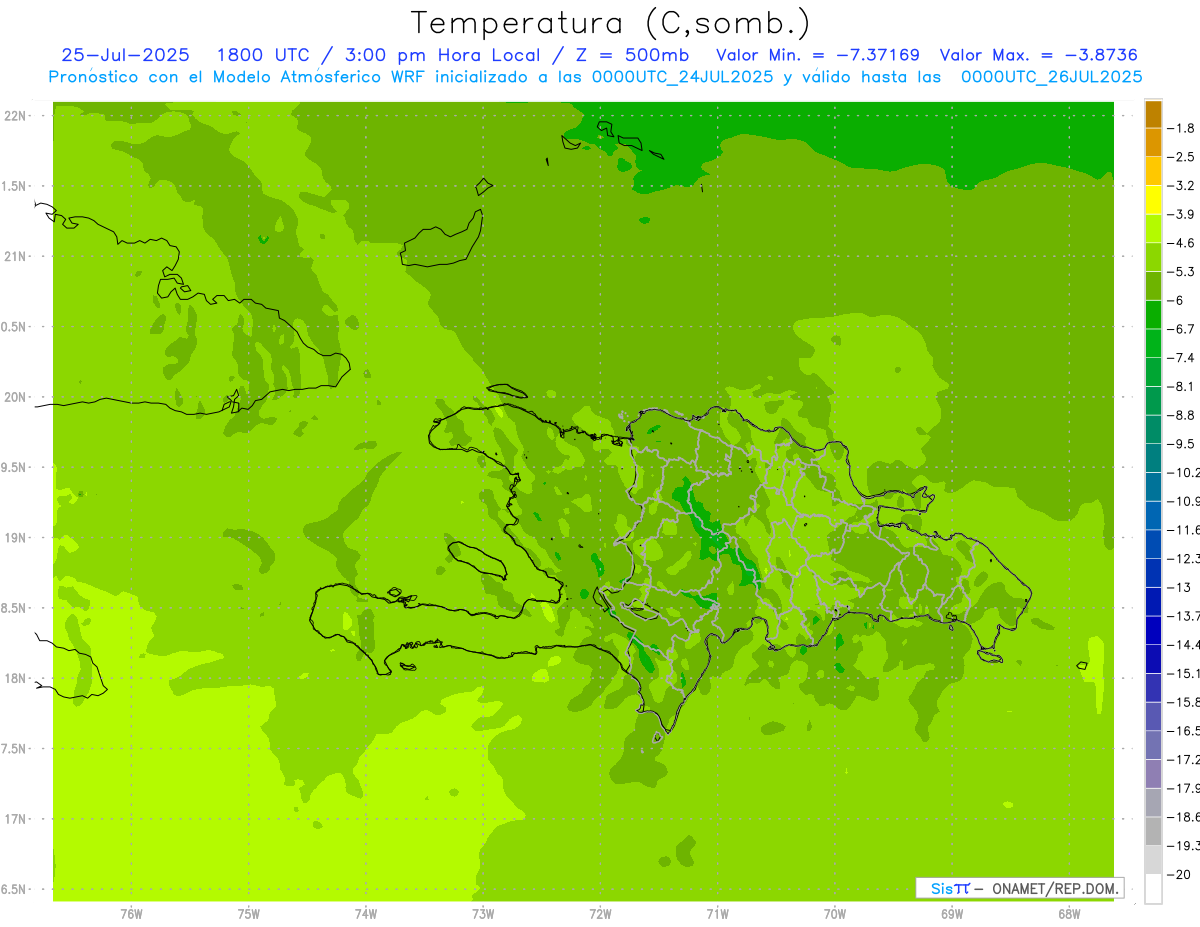Click the -9.5 color bar label
The width and height of the screenshot is (1200, 927).
tap(1182, 443)
